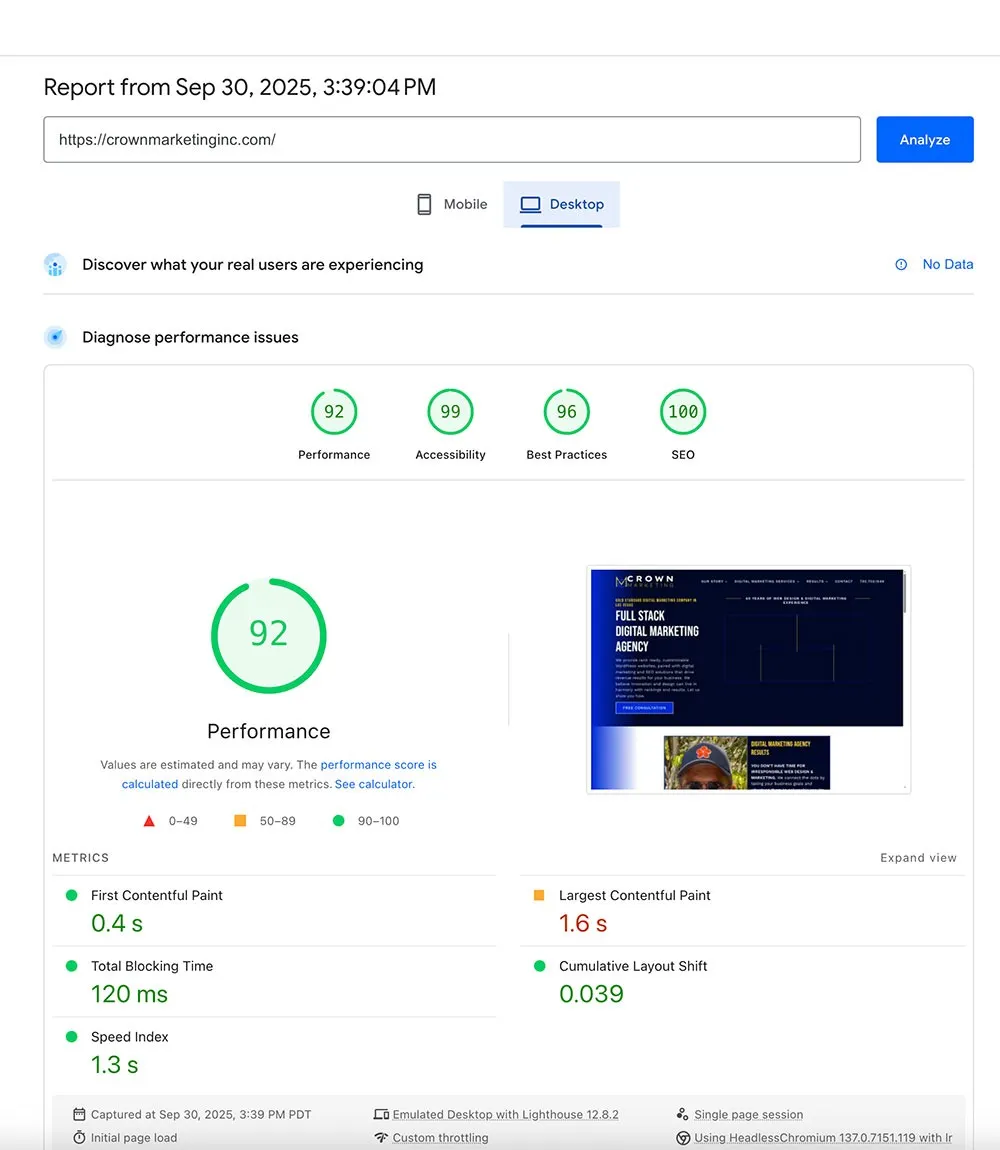1000x1150 pixels.
Task: Click the No Data link
Action: click(x=948, y=264)
